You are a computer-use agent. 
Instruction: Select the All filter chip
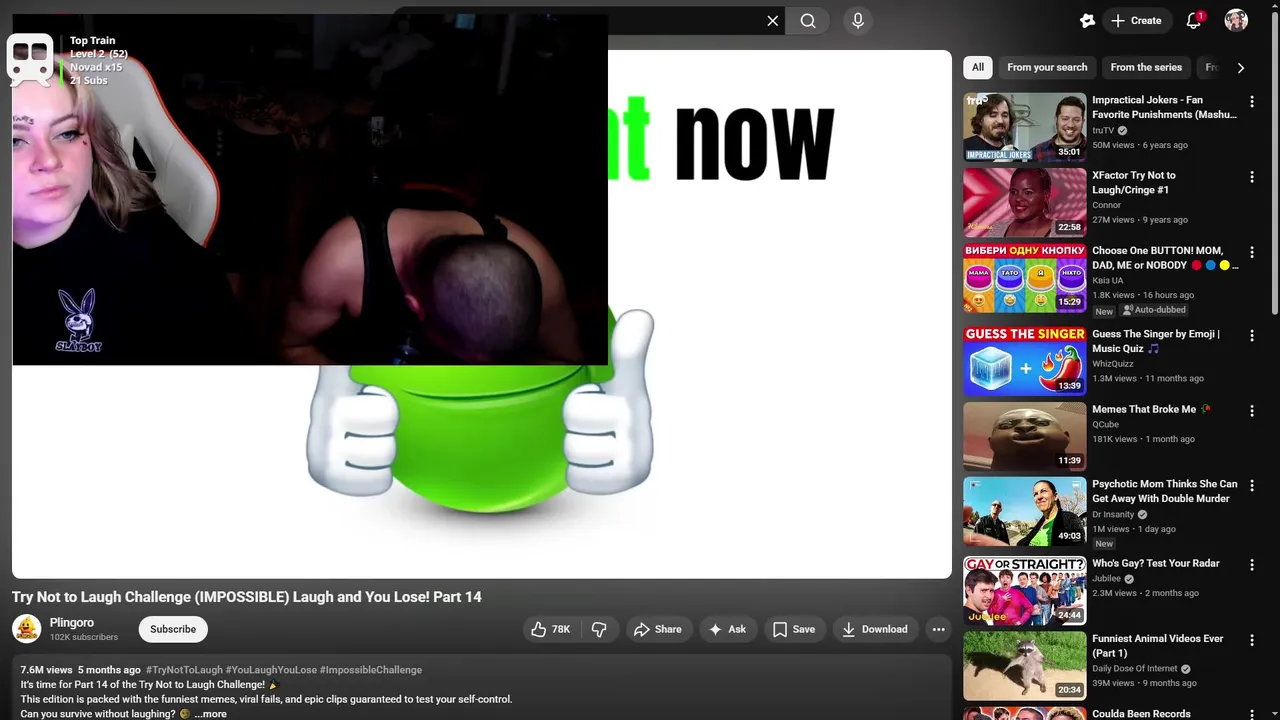(978, 67)
